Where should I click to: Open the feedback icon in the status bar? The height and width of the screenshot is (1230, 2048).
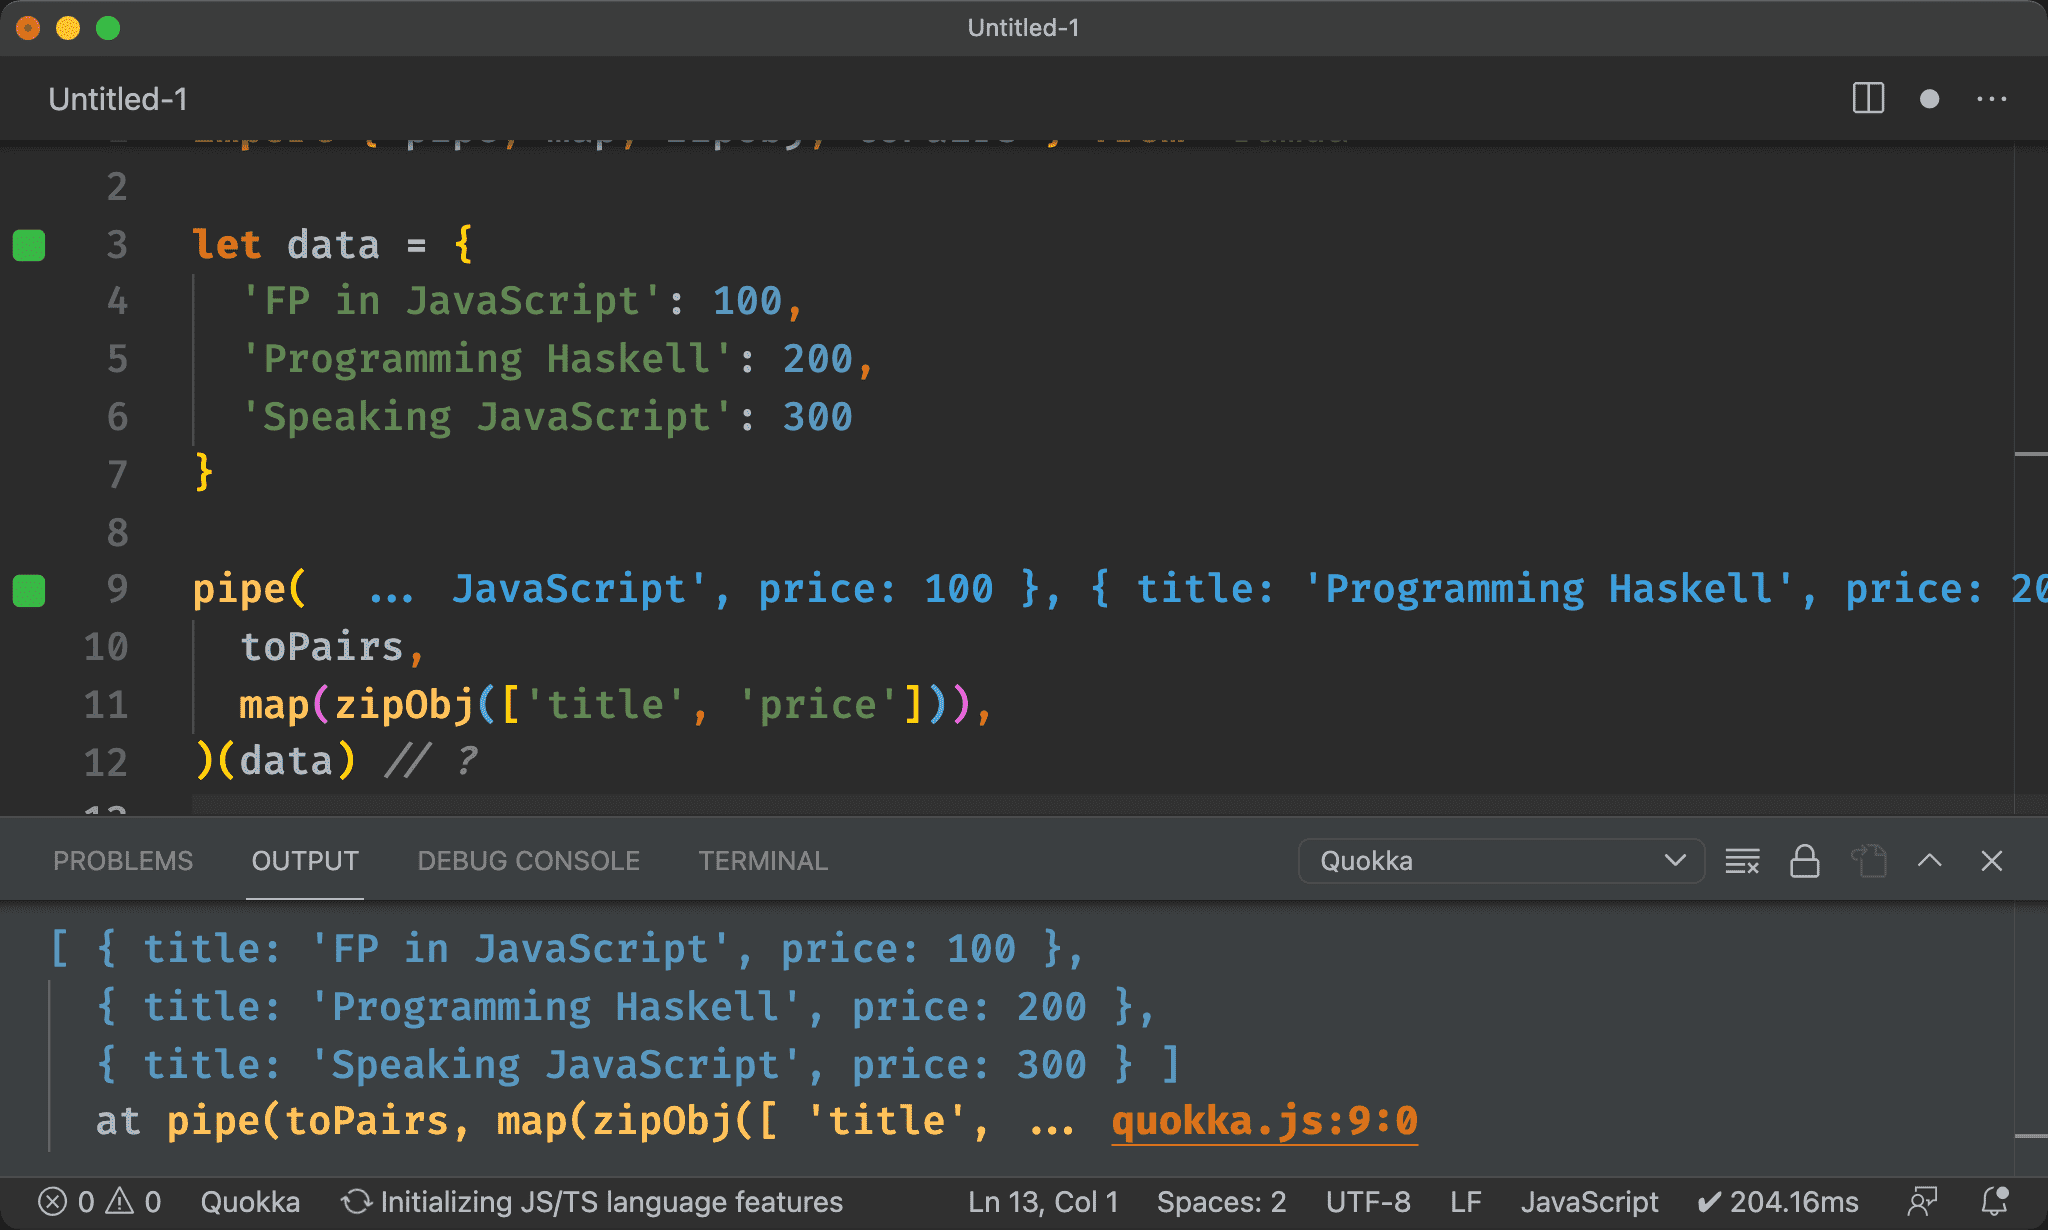[x=1922, y=1202]
